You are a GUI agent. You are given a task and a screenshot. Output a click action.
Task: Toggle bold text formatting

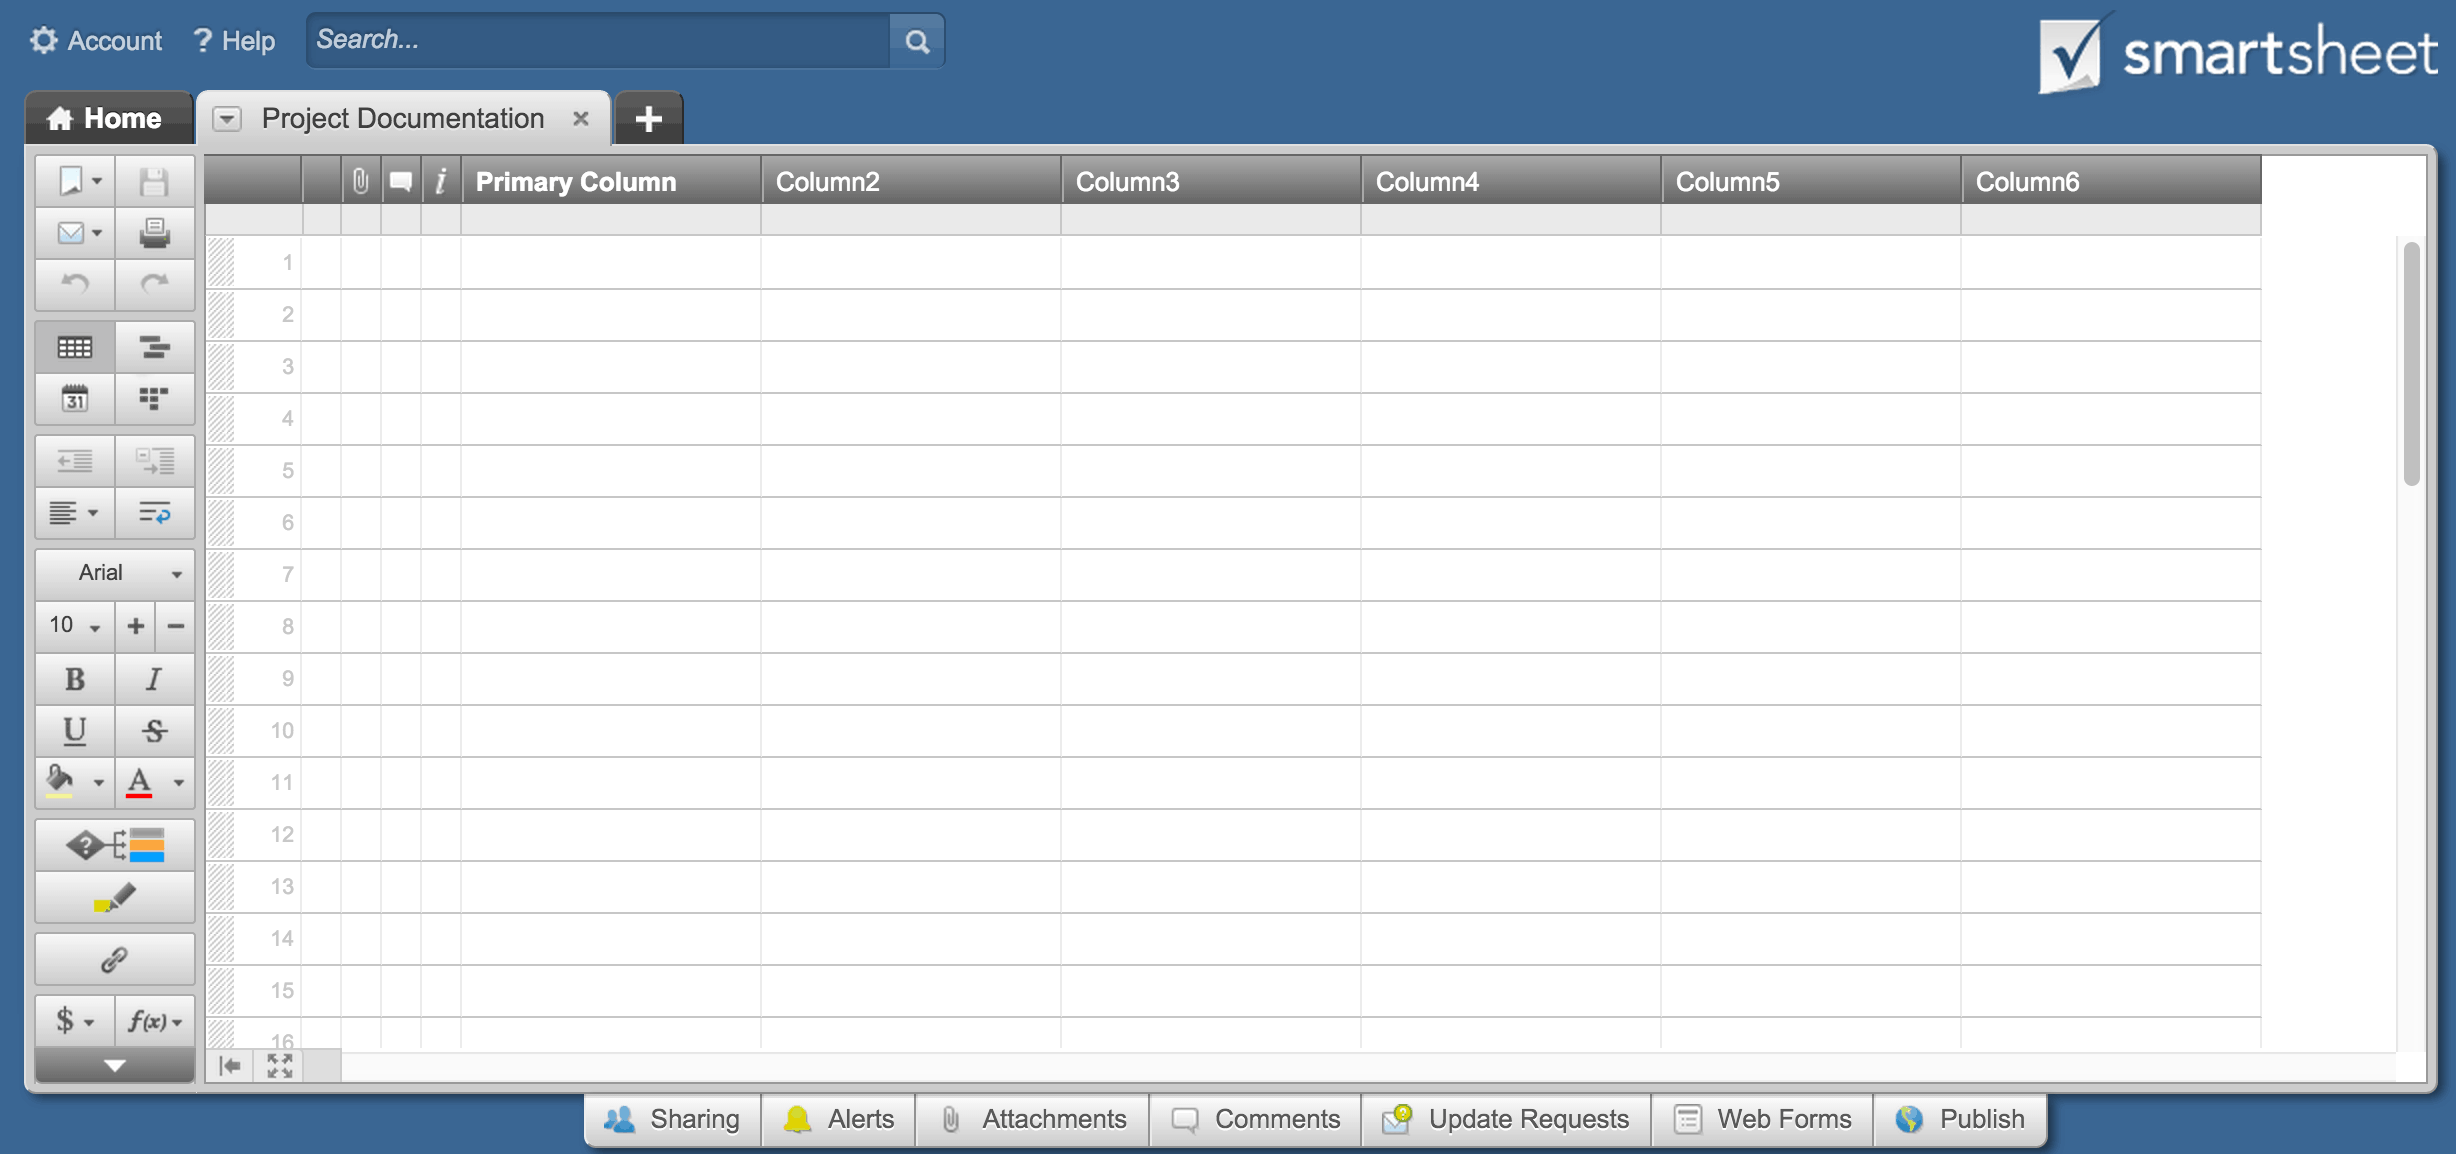click(75, 680)
